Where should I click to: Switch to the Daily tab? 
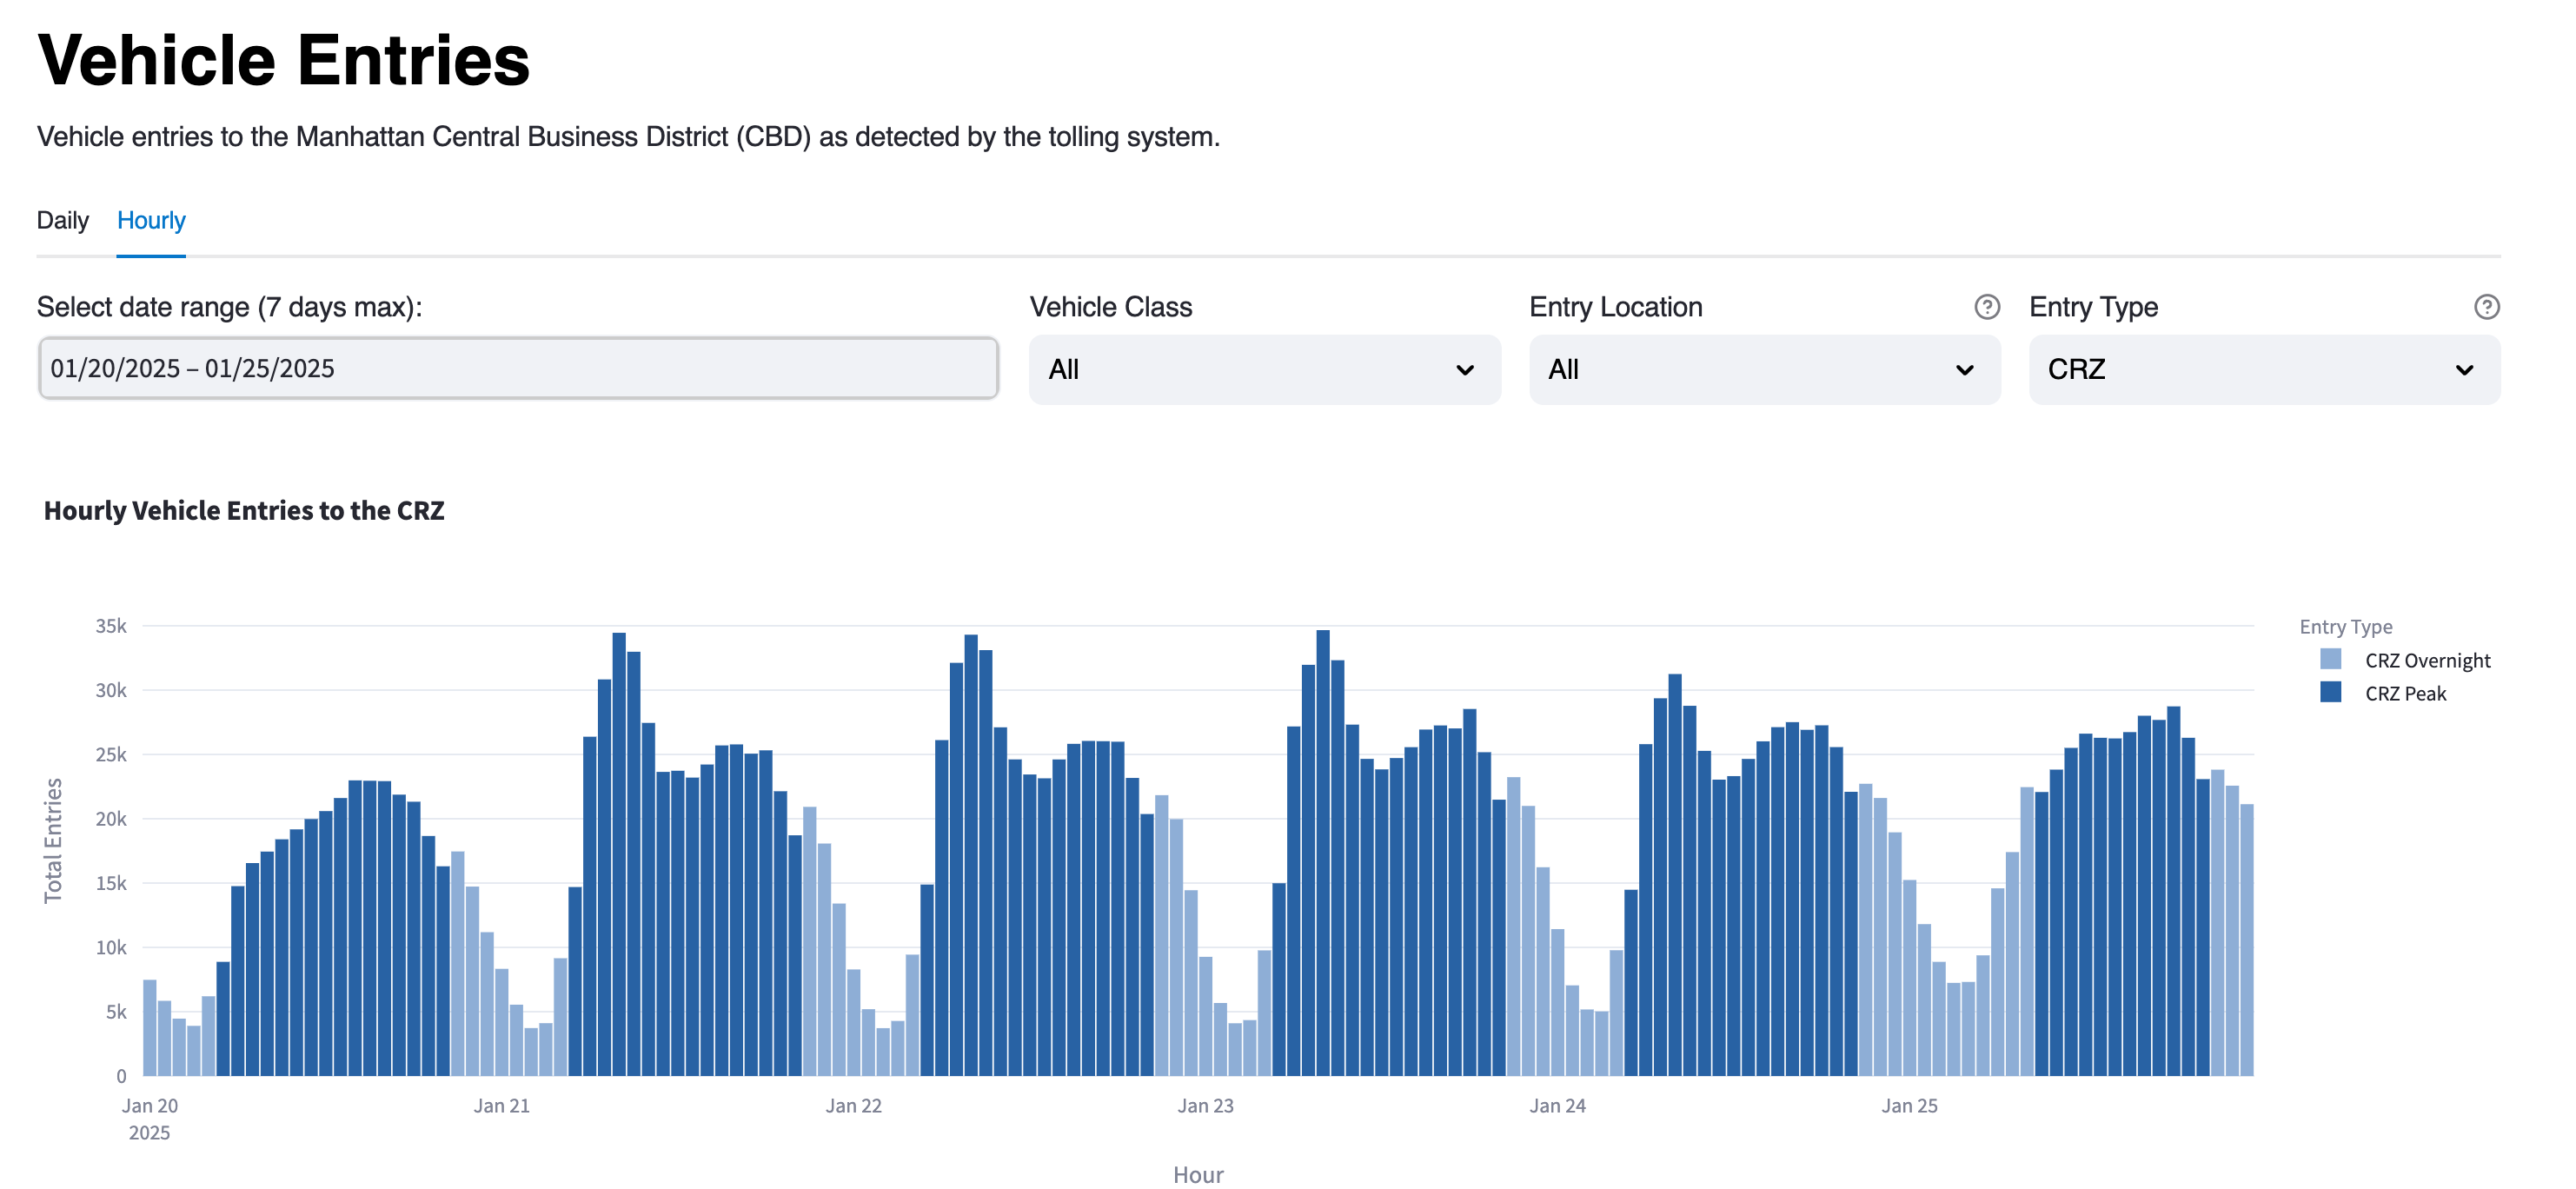(62, 220)
